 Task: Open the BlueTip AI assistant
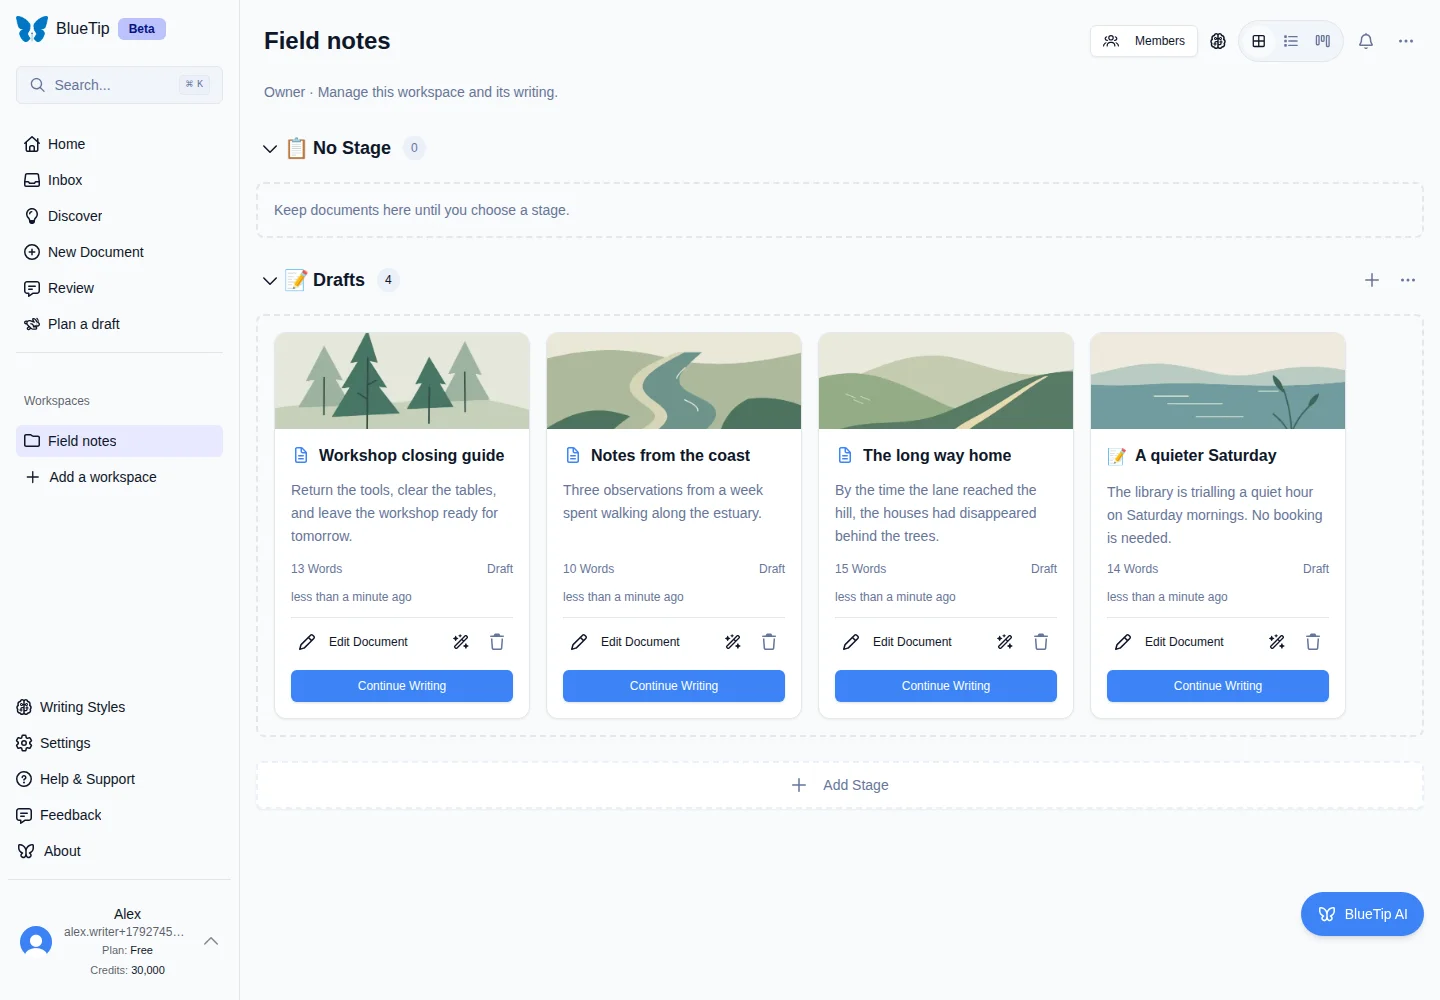click(x=1362, y=914)
